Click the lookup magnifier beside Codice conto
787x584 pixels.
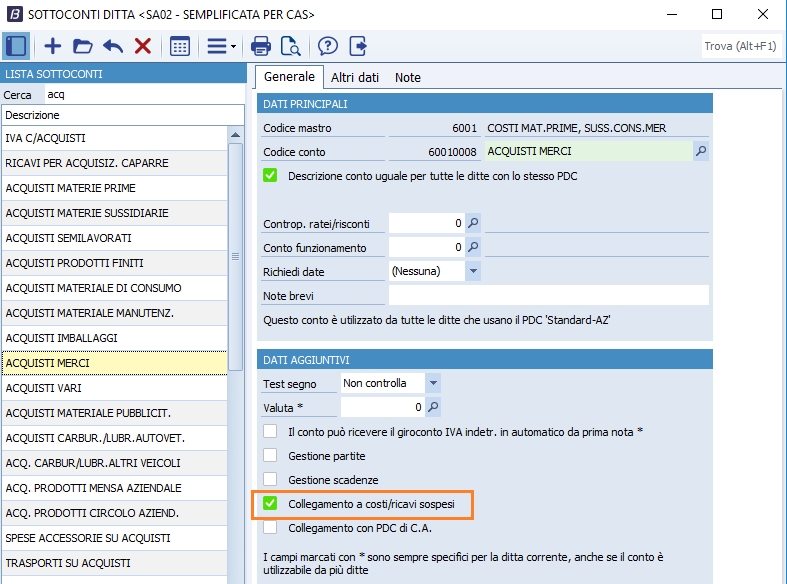[701, 151]
